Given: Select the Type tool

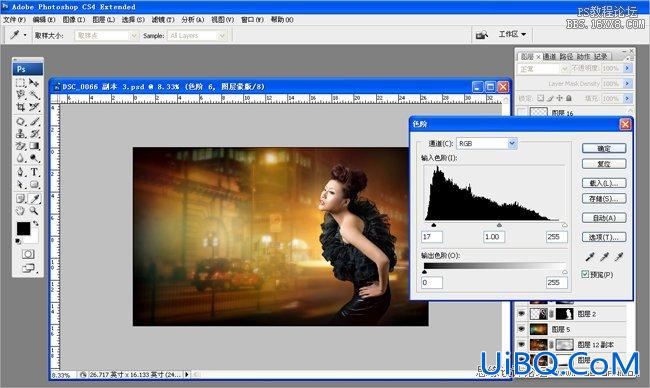Looking at the screenshot, I should pos(34,172).
